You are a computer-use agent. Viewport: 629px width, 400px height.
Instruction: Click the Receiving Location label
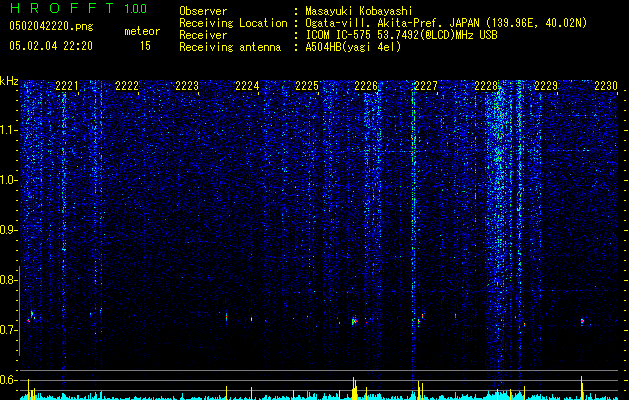(x=233, y=24)
